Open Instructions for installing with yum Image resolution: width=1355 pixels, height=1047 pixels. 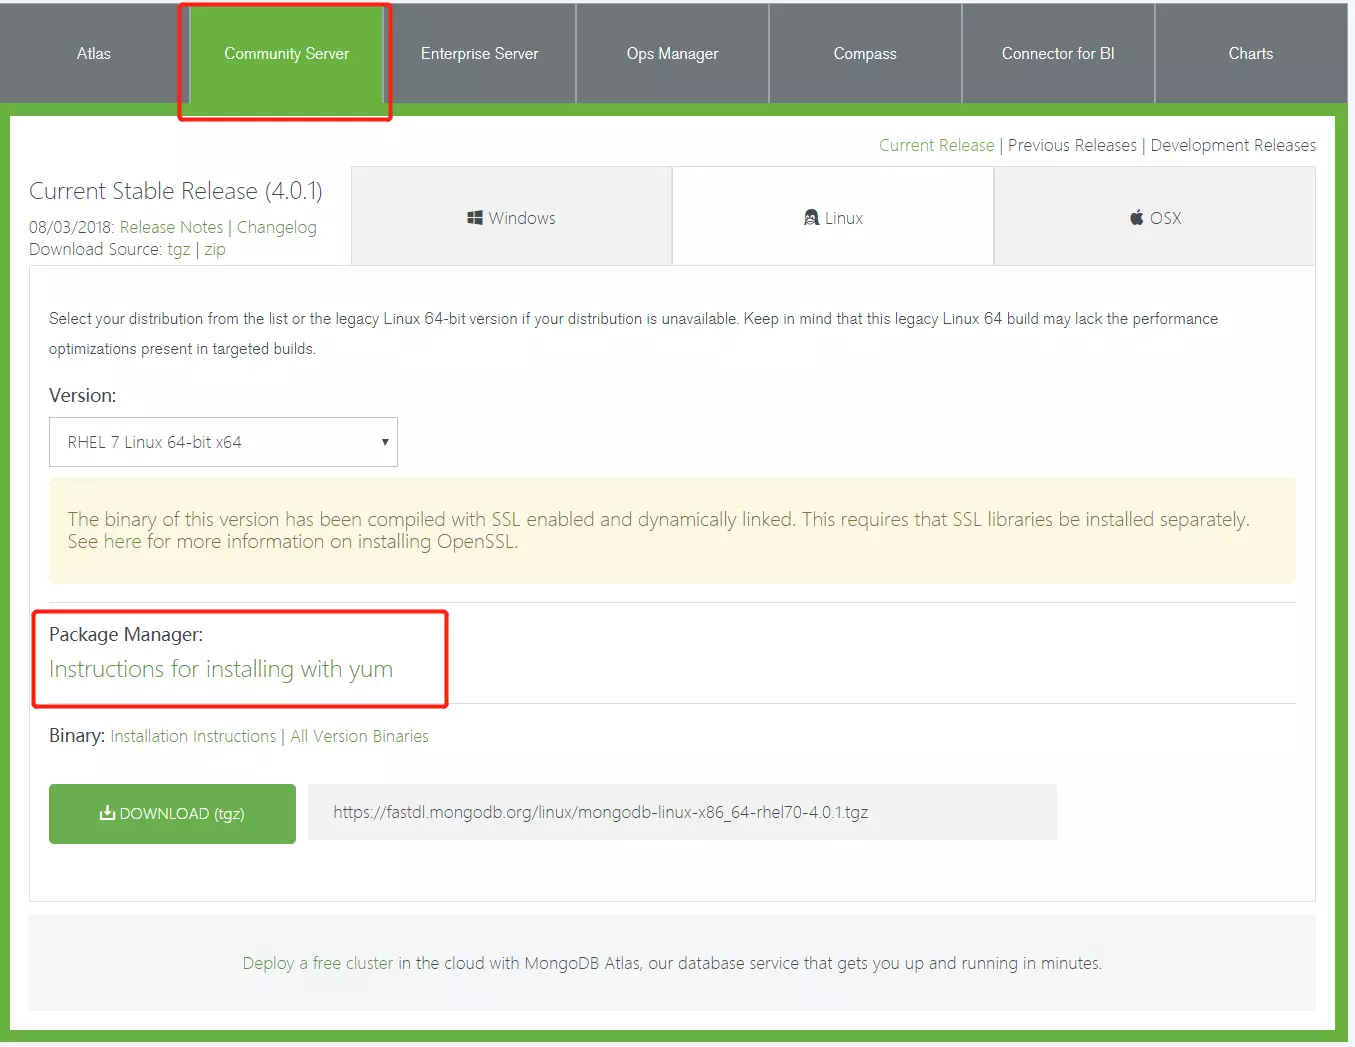point(220,669)
